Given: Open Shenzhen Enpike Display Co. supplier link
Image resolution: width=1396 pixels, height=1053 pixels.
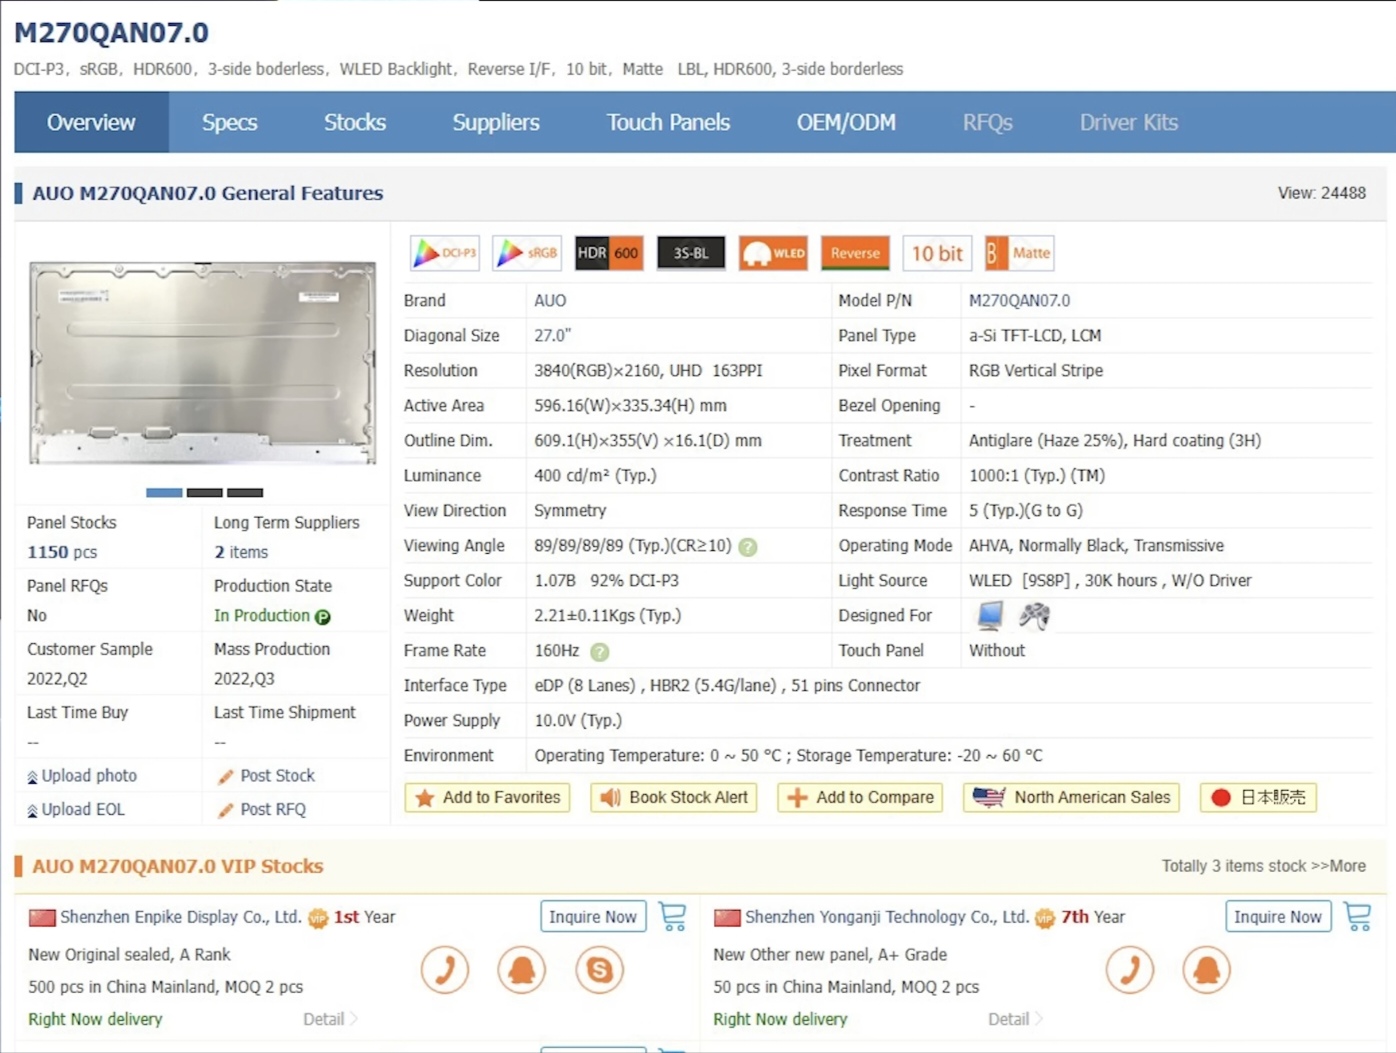Looking at the screenshot, I should click(x=181, y=917).
